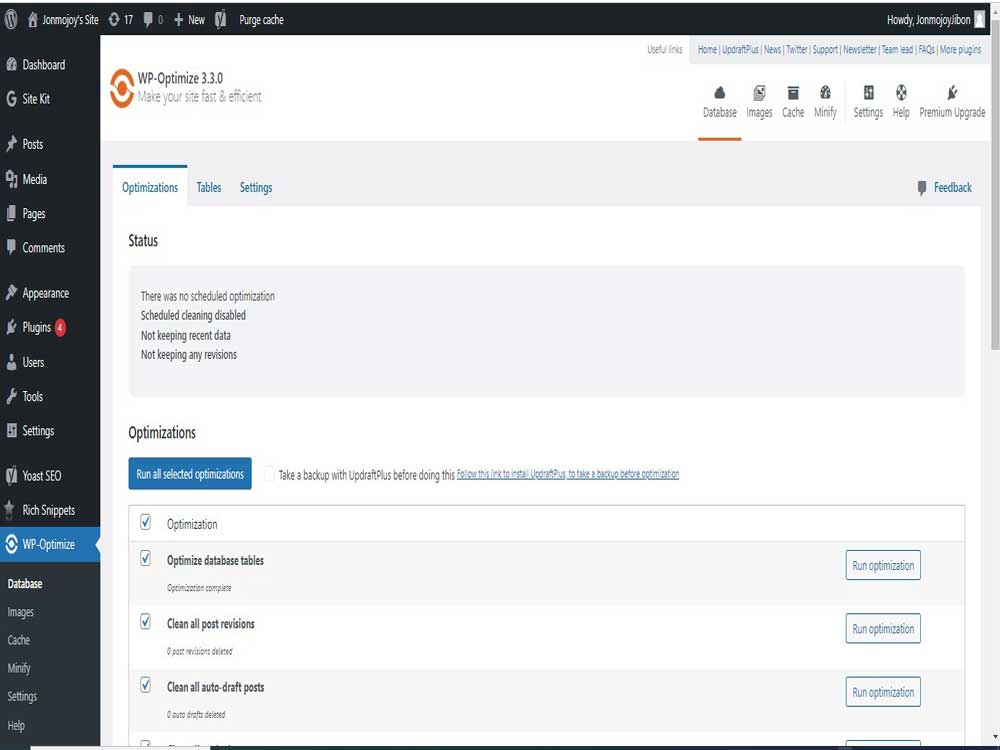Follow Support useful link
The width and height of the screenshot is (1000, 750).
(825, 50)
